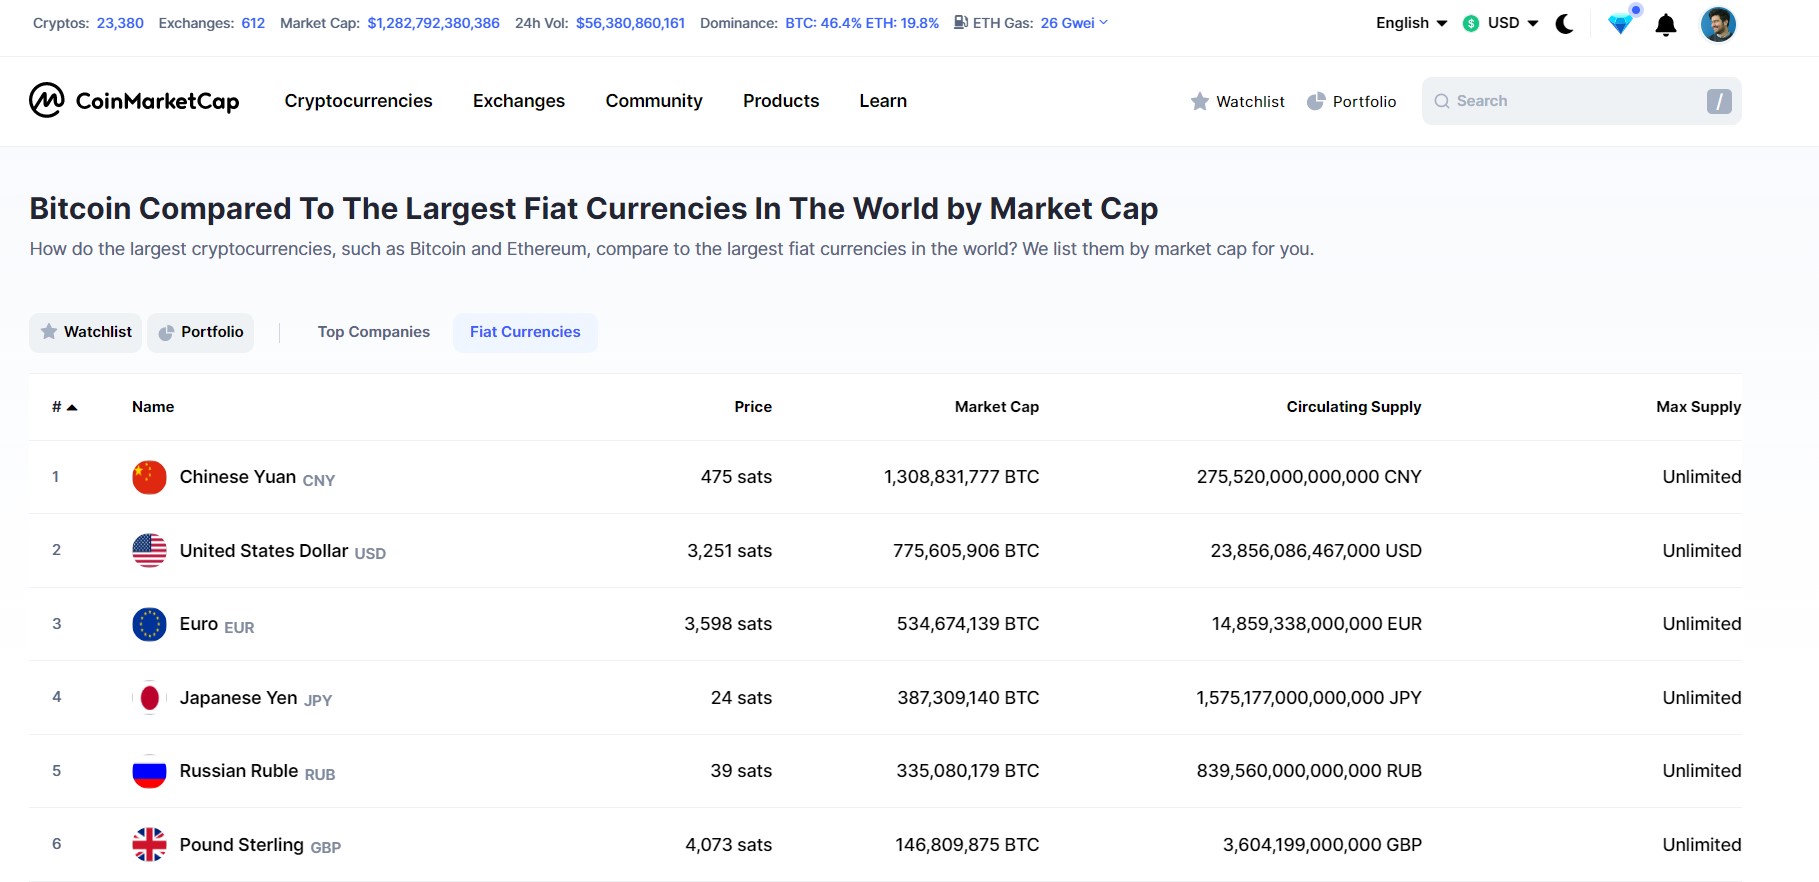This screenshot has height=882, width=1819.
Task: Select the Pound Sterling GBP name
Action: pos(260,845)
